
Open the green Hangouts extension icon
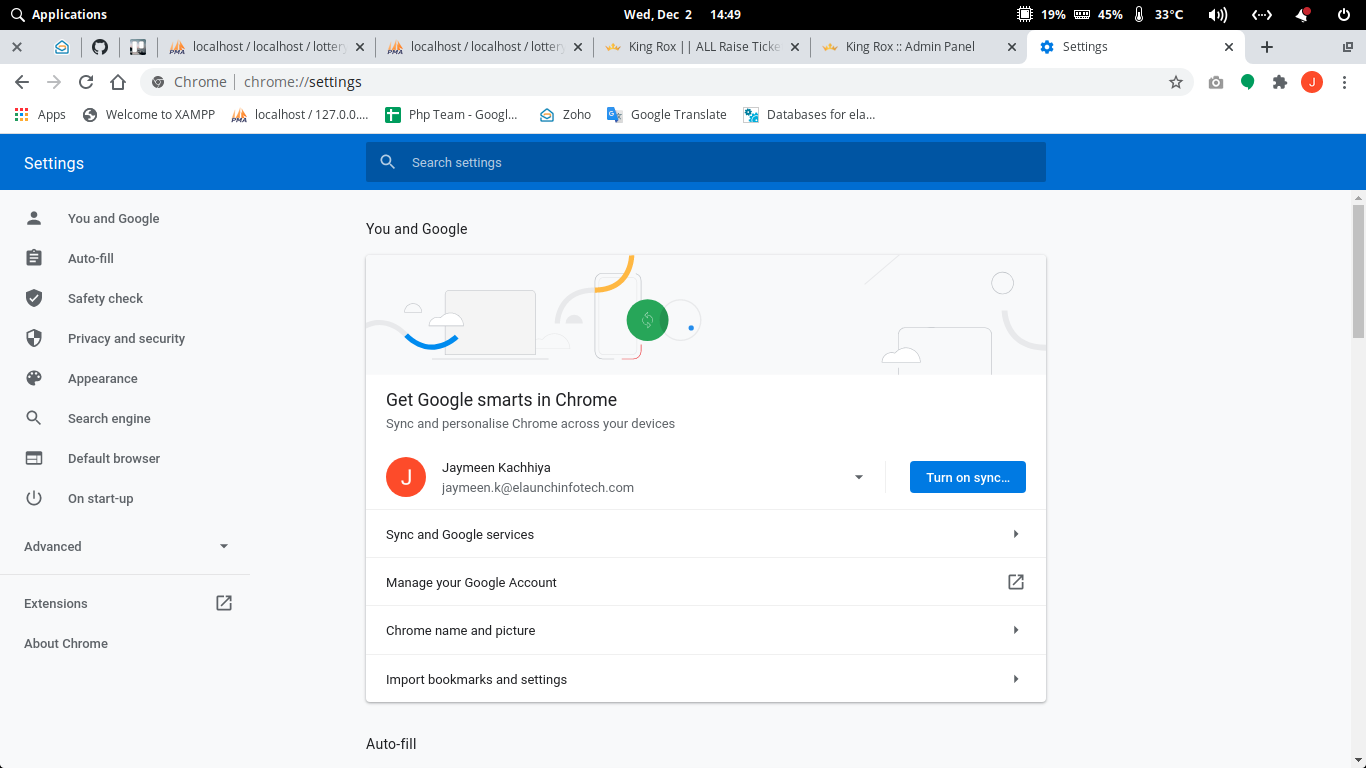click(1248, 82)
